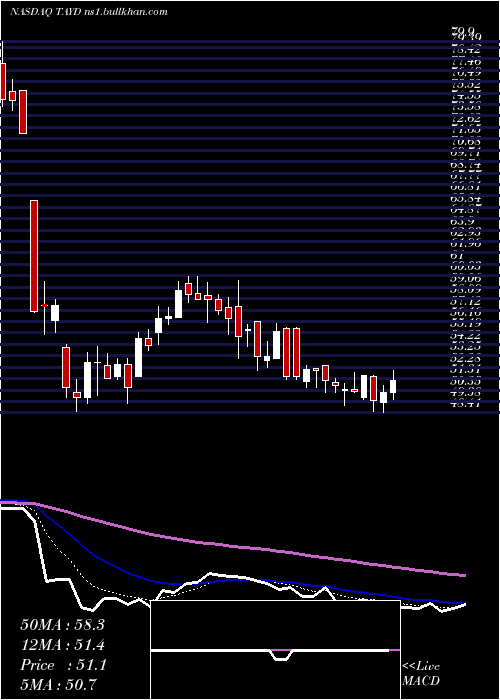Click the 63.9 price axis label
Viewport: 500px width, 700px height.
coord(461,222)
